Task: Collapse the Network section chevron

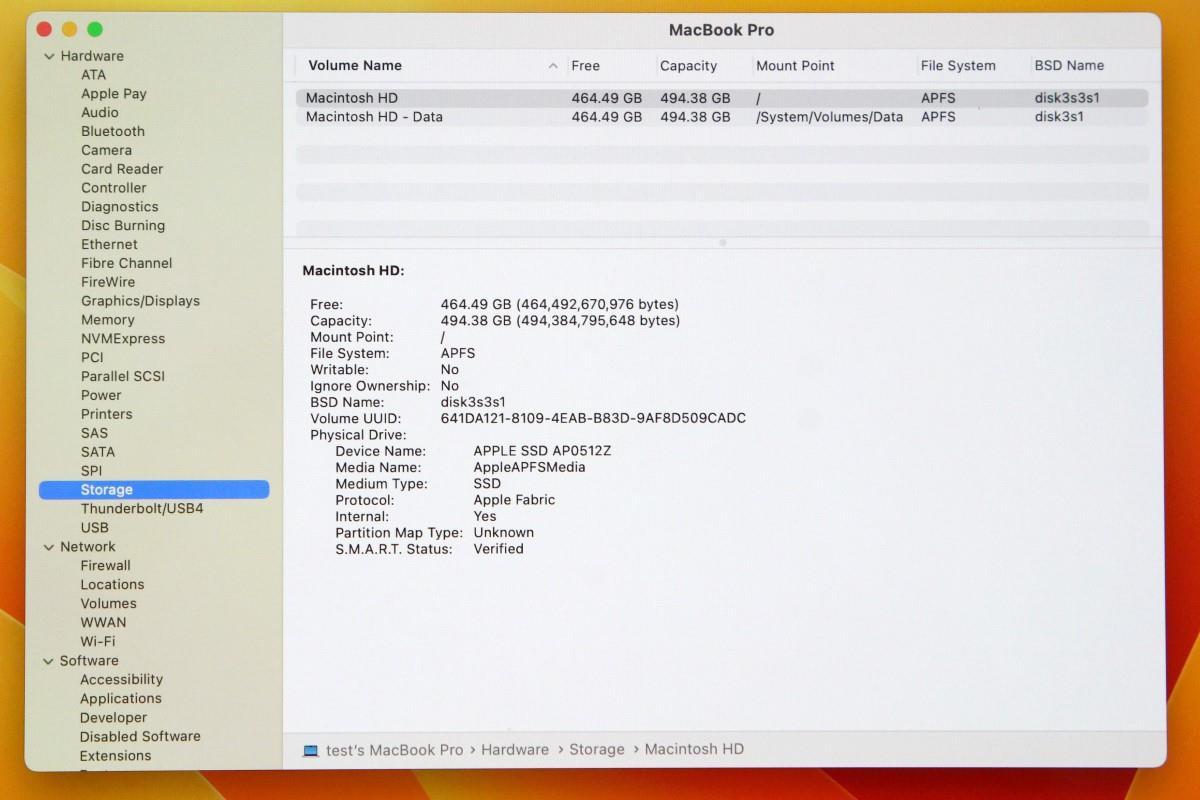Action: click(49, 547)
